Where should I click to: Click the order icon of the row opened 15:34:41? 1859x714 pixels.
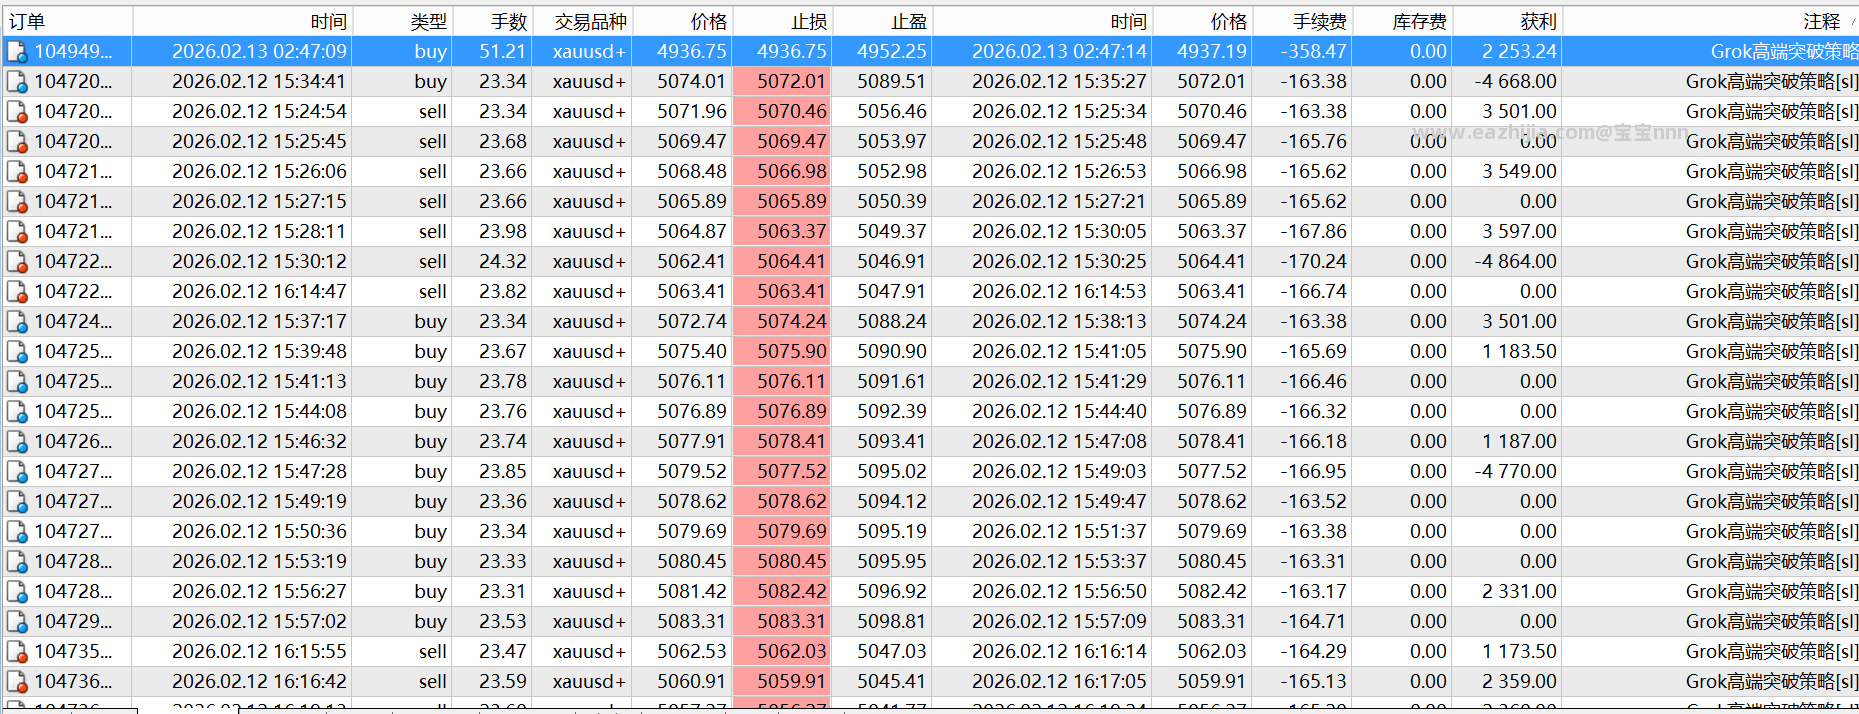click(x=17, y=82)
